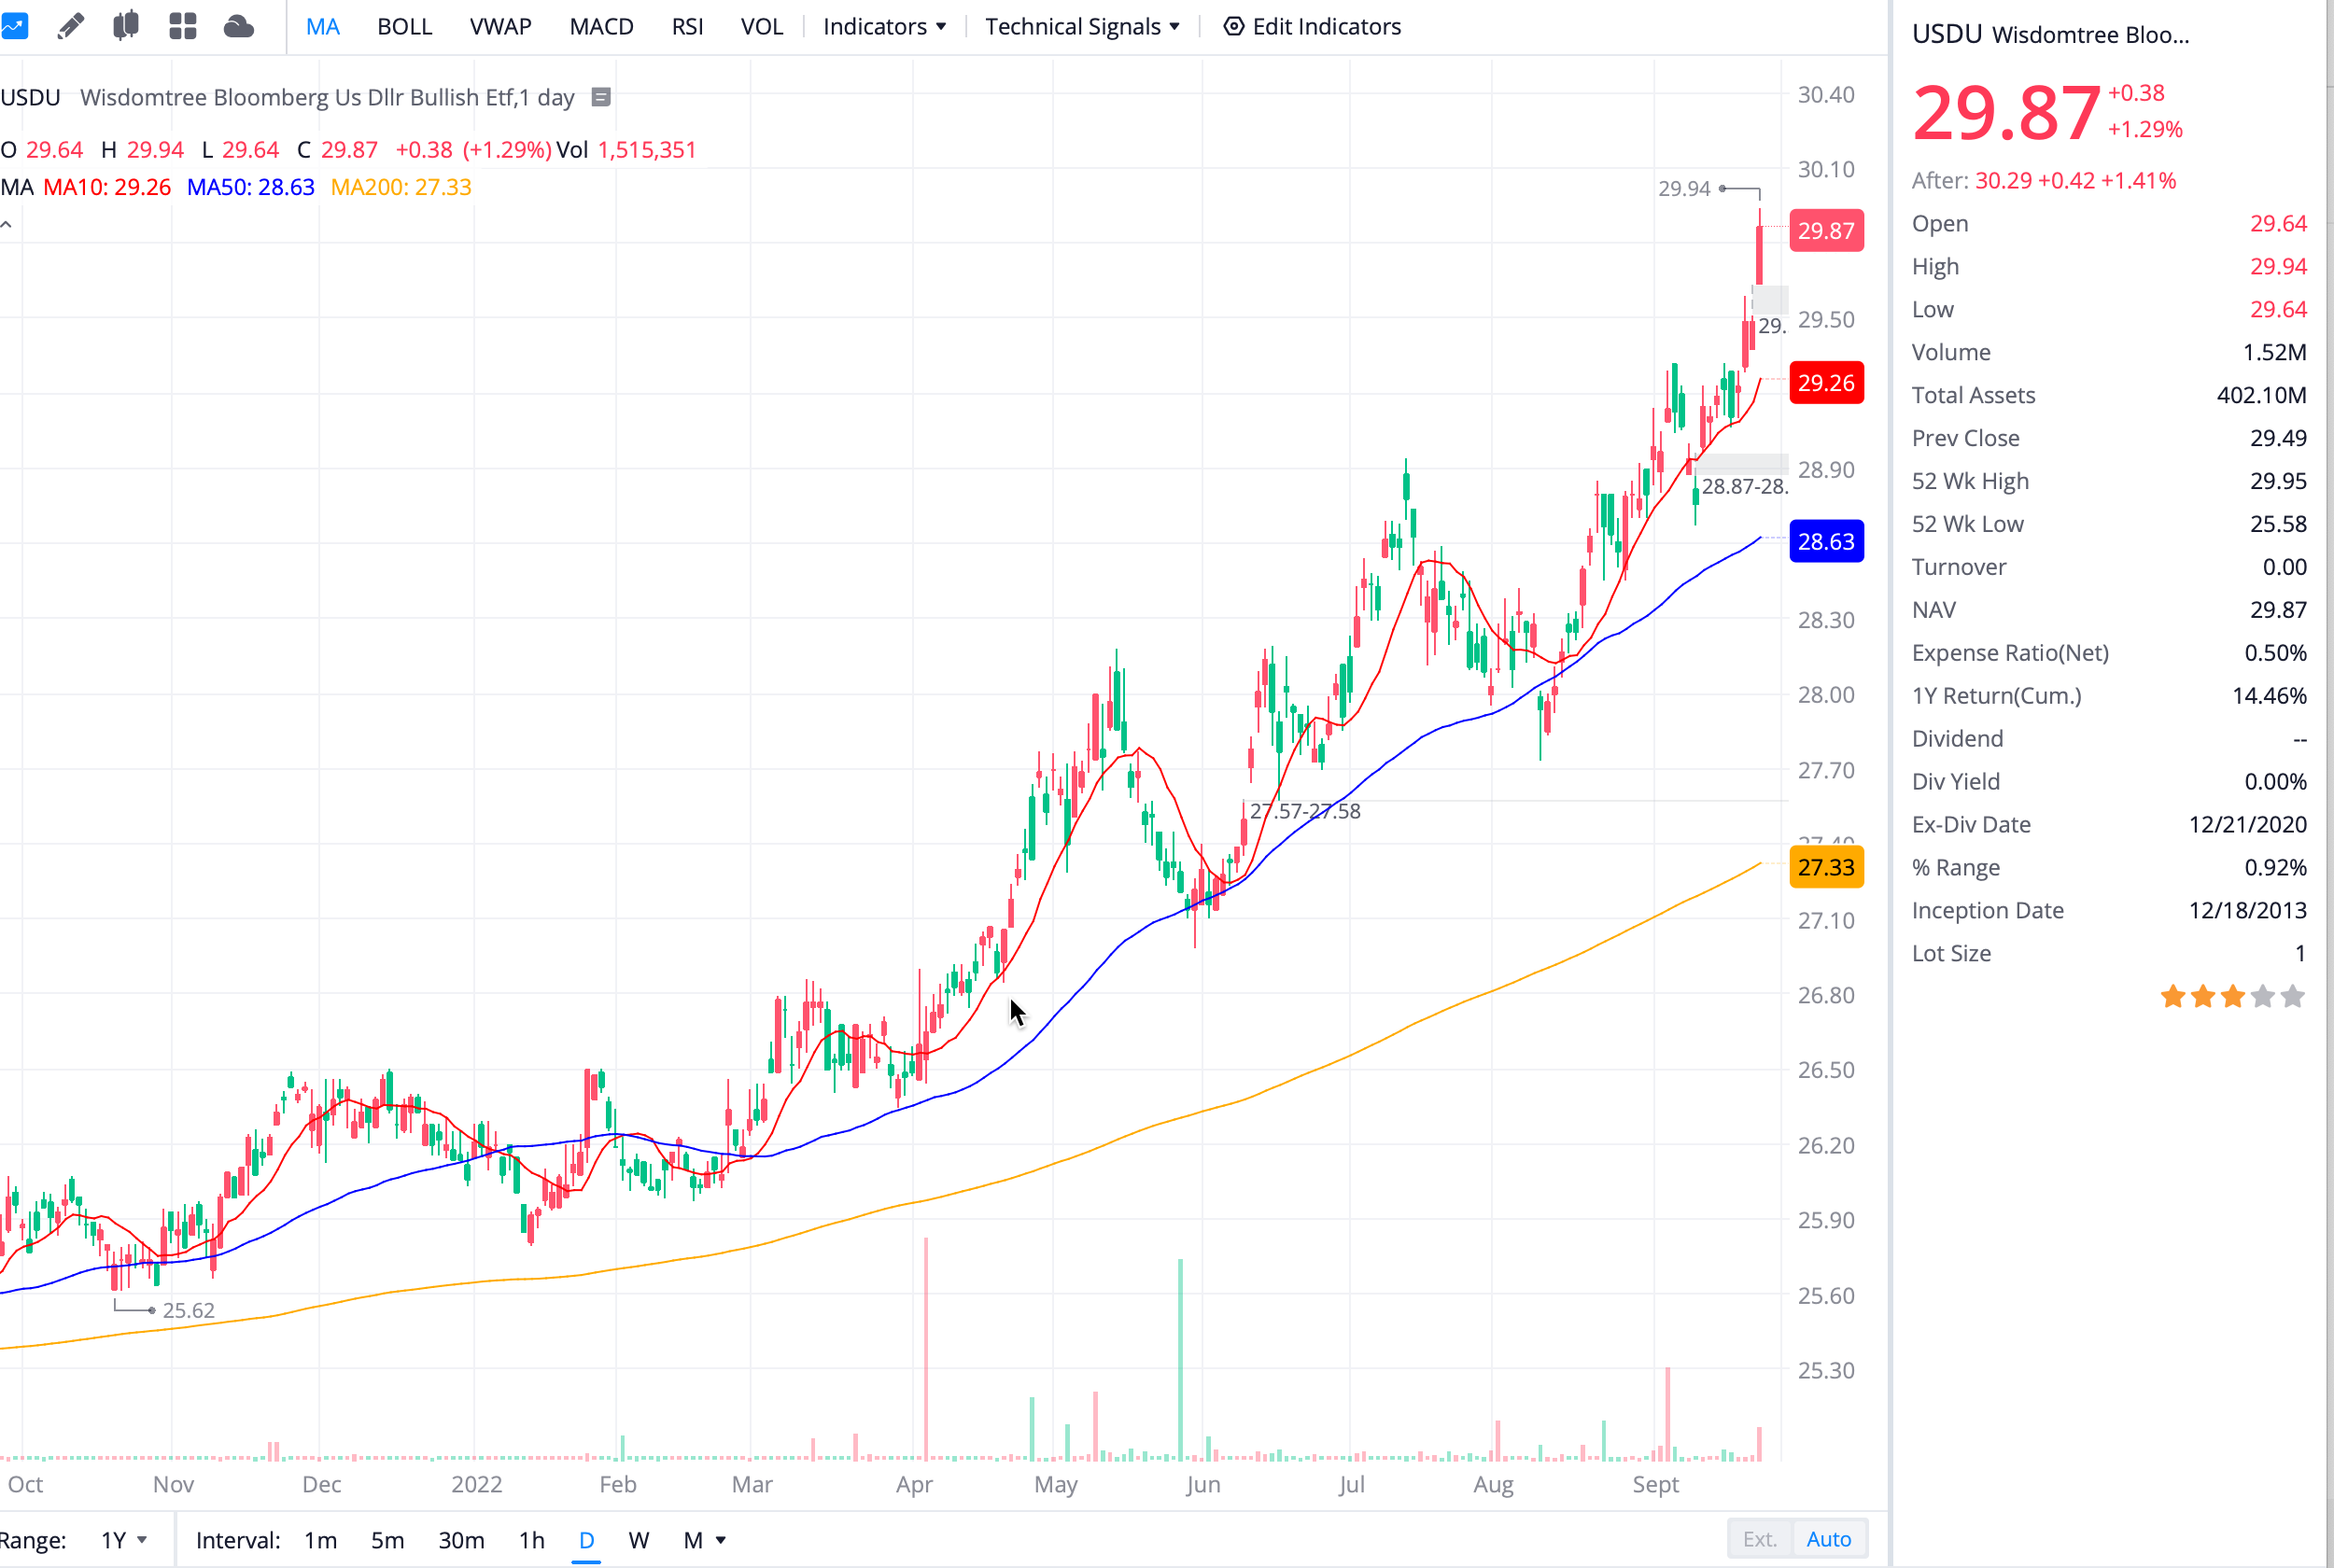Click the Edit Indicators gear icon

tap(1234, 26)
